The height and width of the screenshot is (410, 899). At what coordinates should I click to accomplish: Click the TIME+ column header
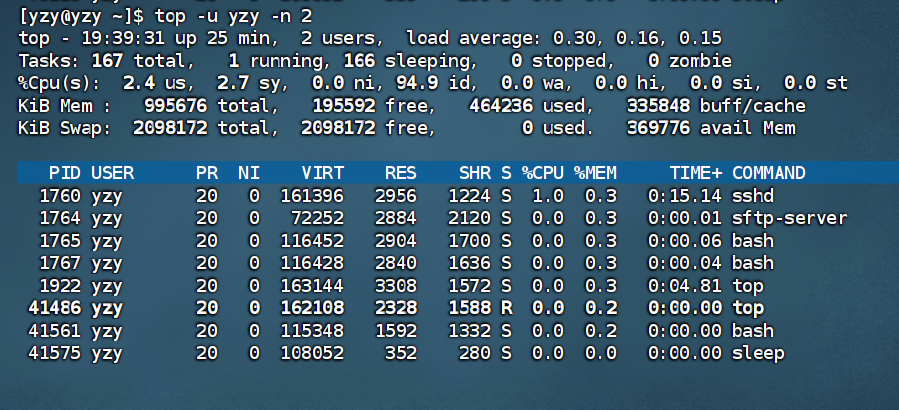click(x=695, y=173)
